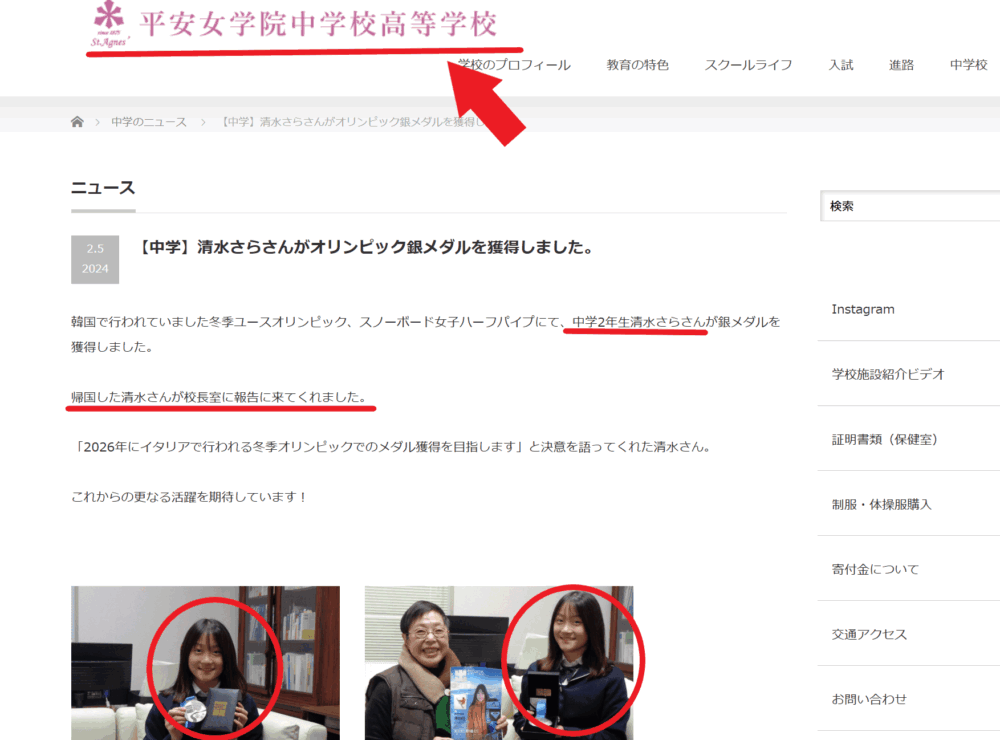
Task: Click the 検索 search input field
Action: 910,206
